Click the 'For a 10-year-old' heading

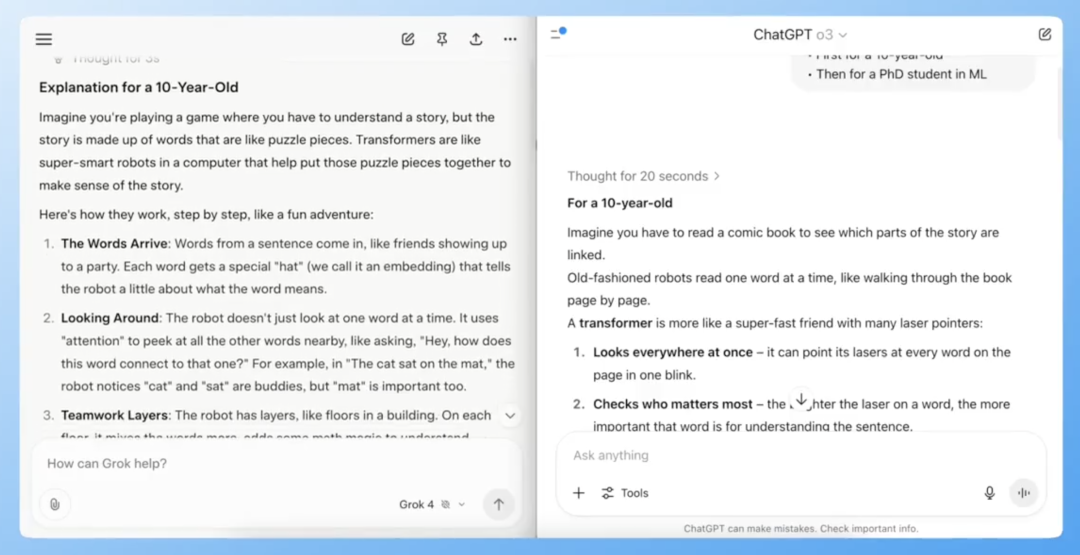pos(620,203)
